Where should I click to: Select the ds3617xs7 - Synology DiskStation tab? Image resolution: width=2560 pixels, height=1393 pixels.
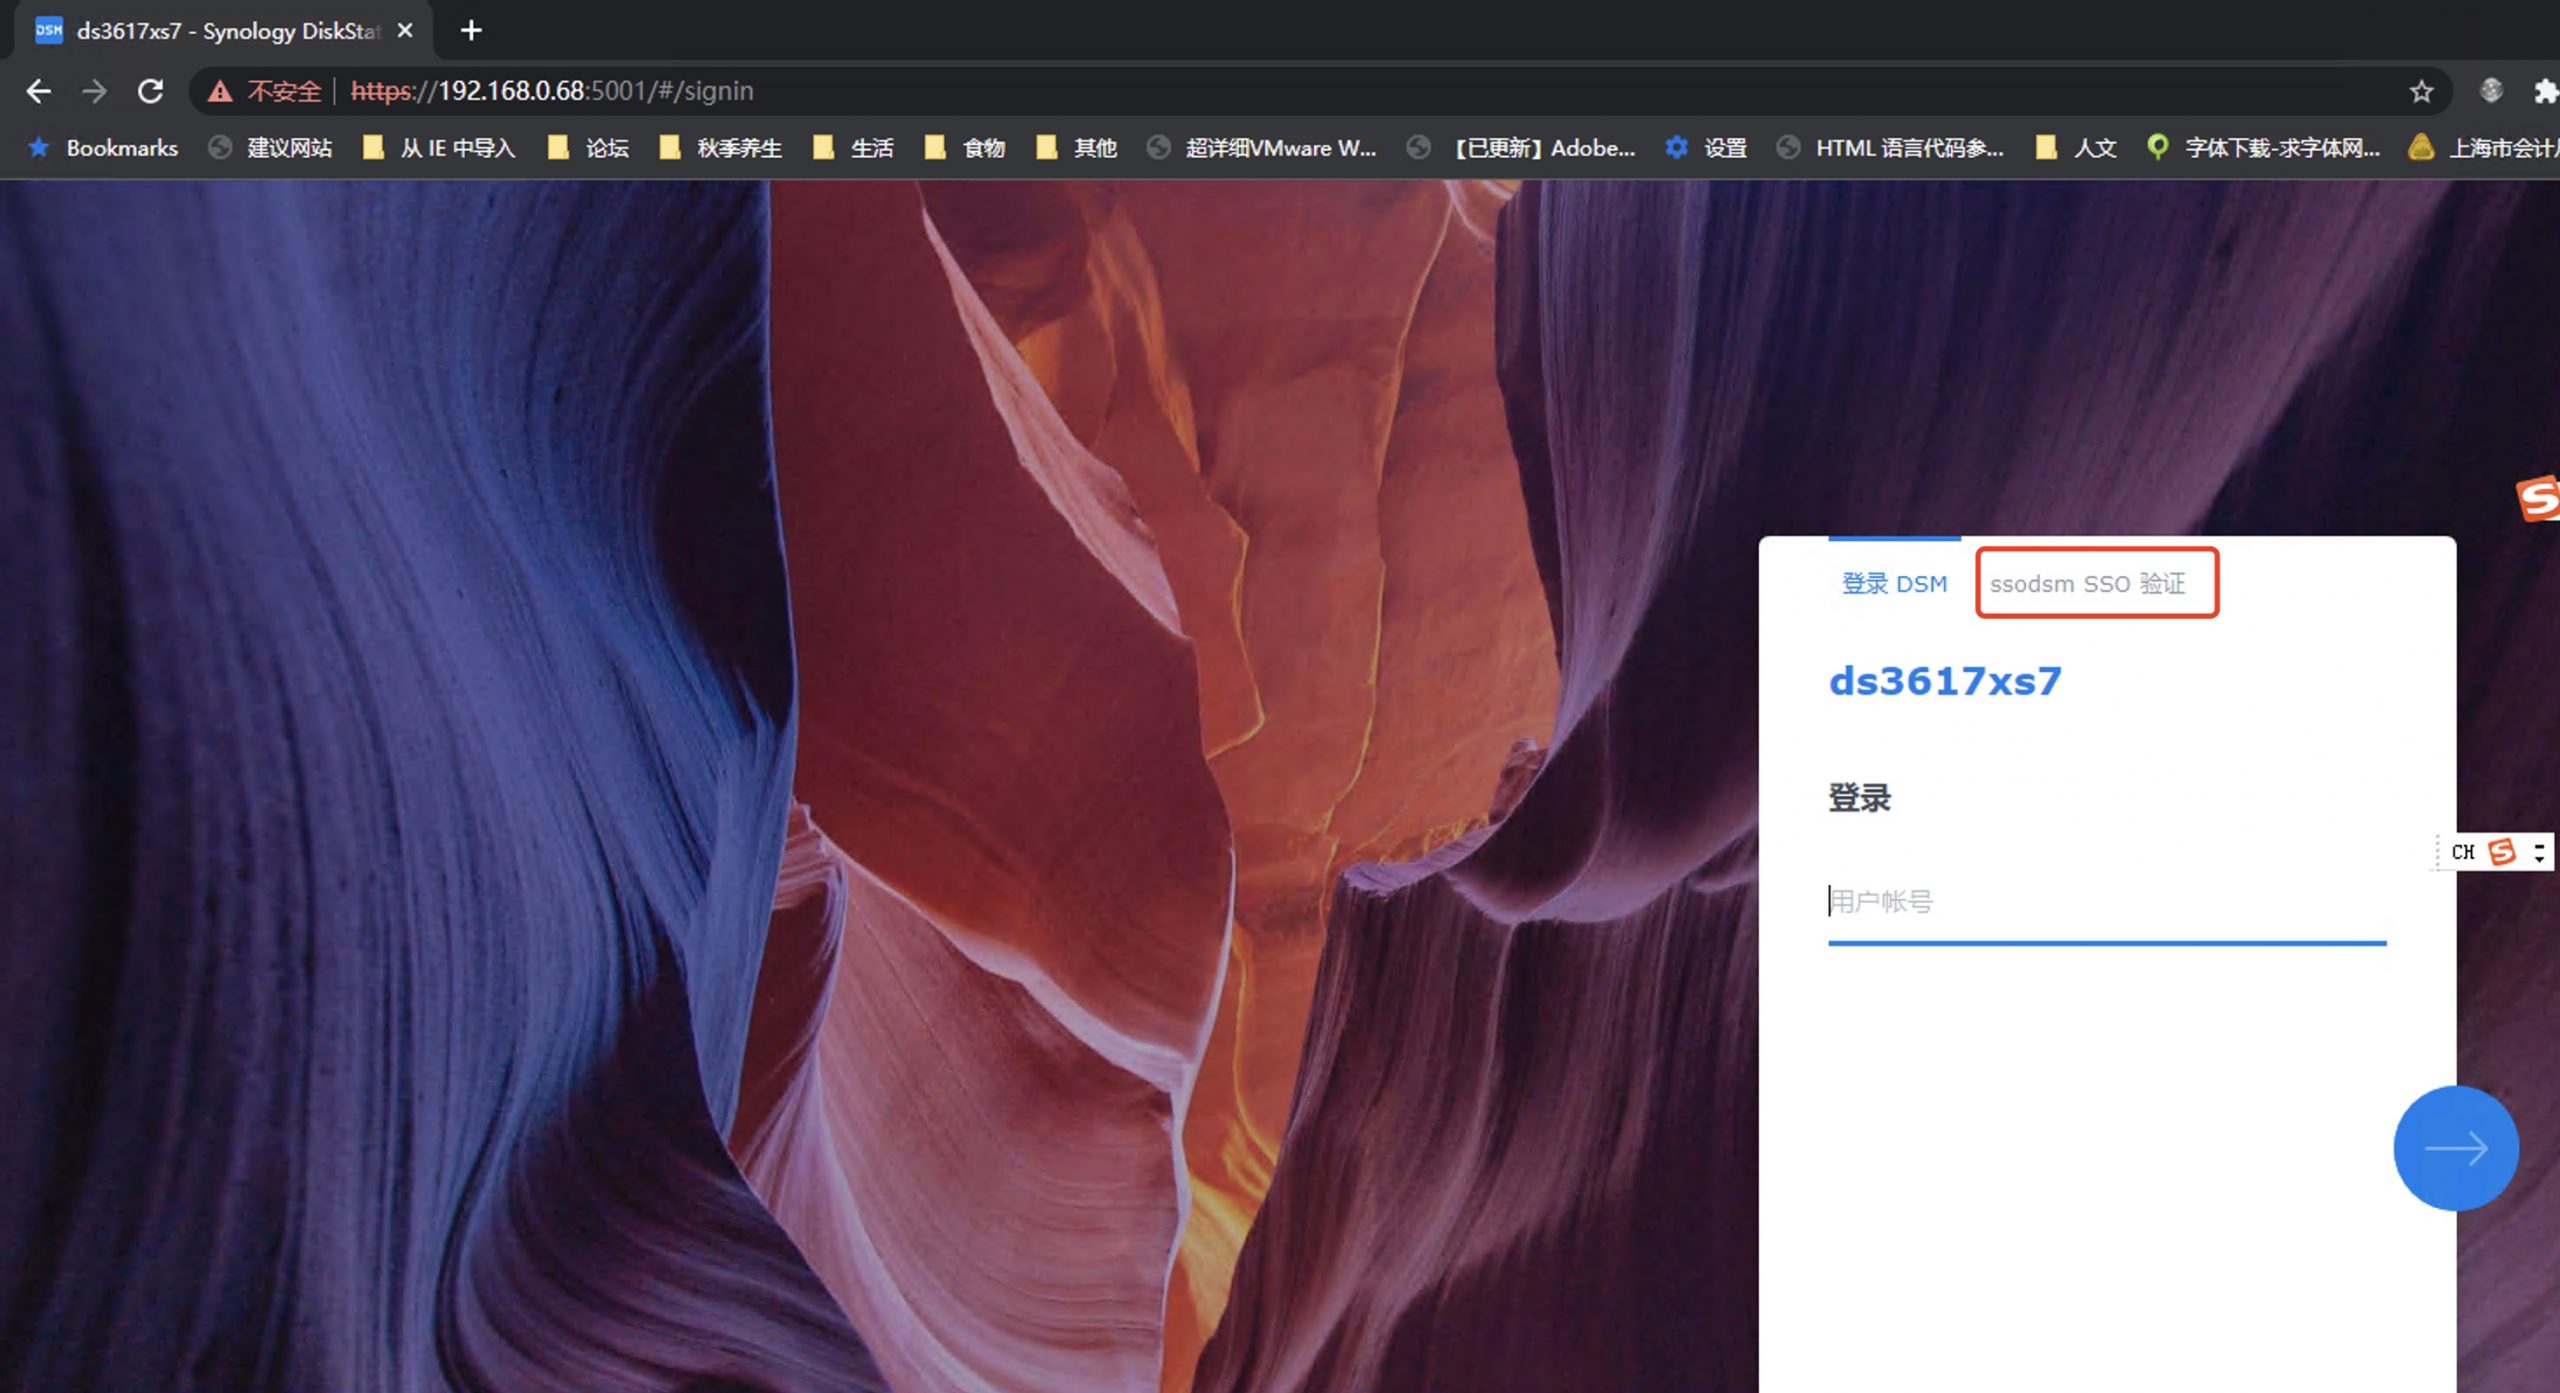pyautogui.click(x=222, y=31)
